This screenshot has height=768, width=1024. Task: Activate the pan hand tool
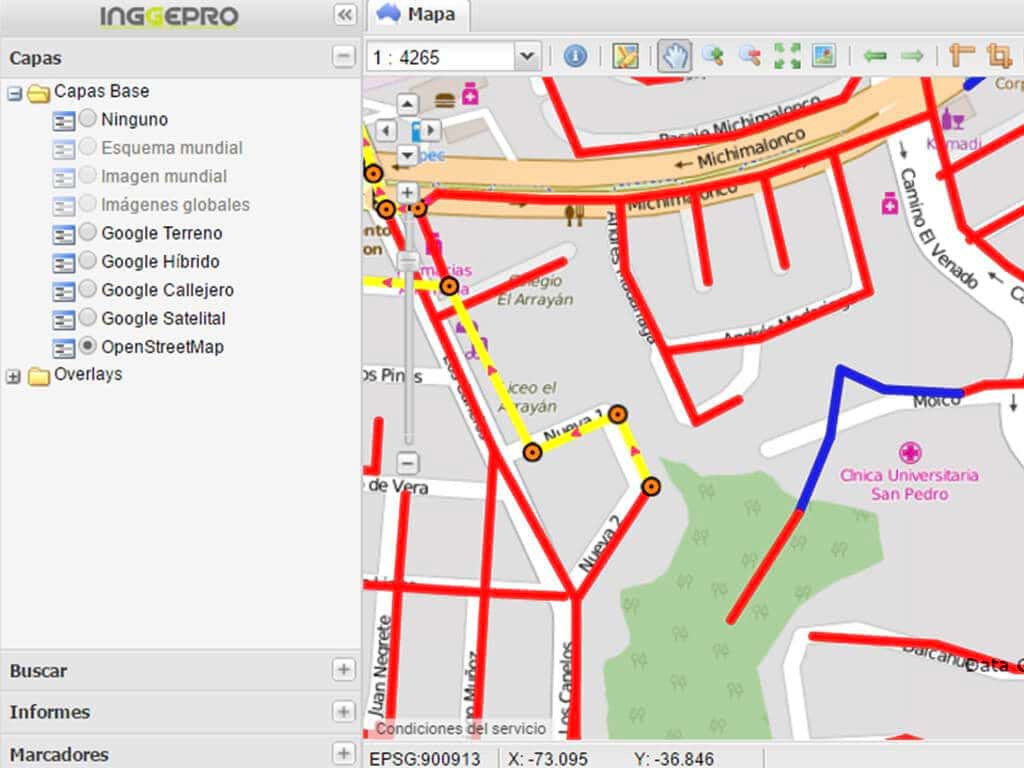point(673,56)
